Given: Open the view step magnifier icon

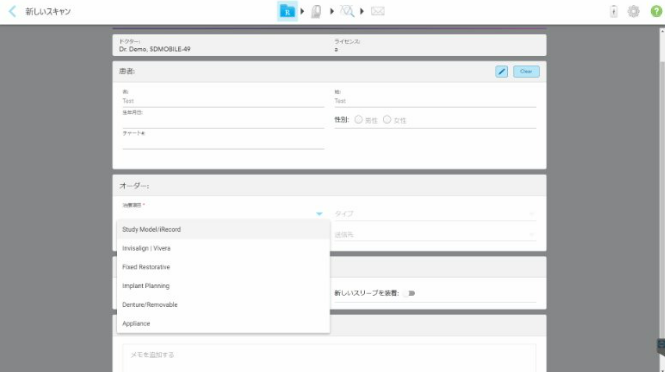Looking at the screenshot, I should pos(346,11).
